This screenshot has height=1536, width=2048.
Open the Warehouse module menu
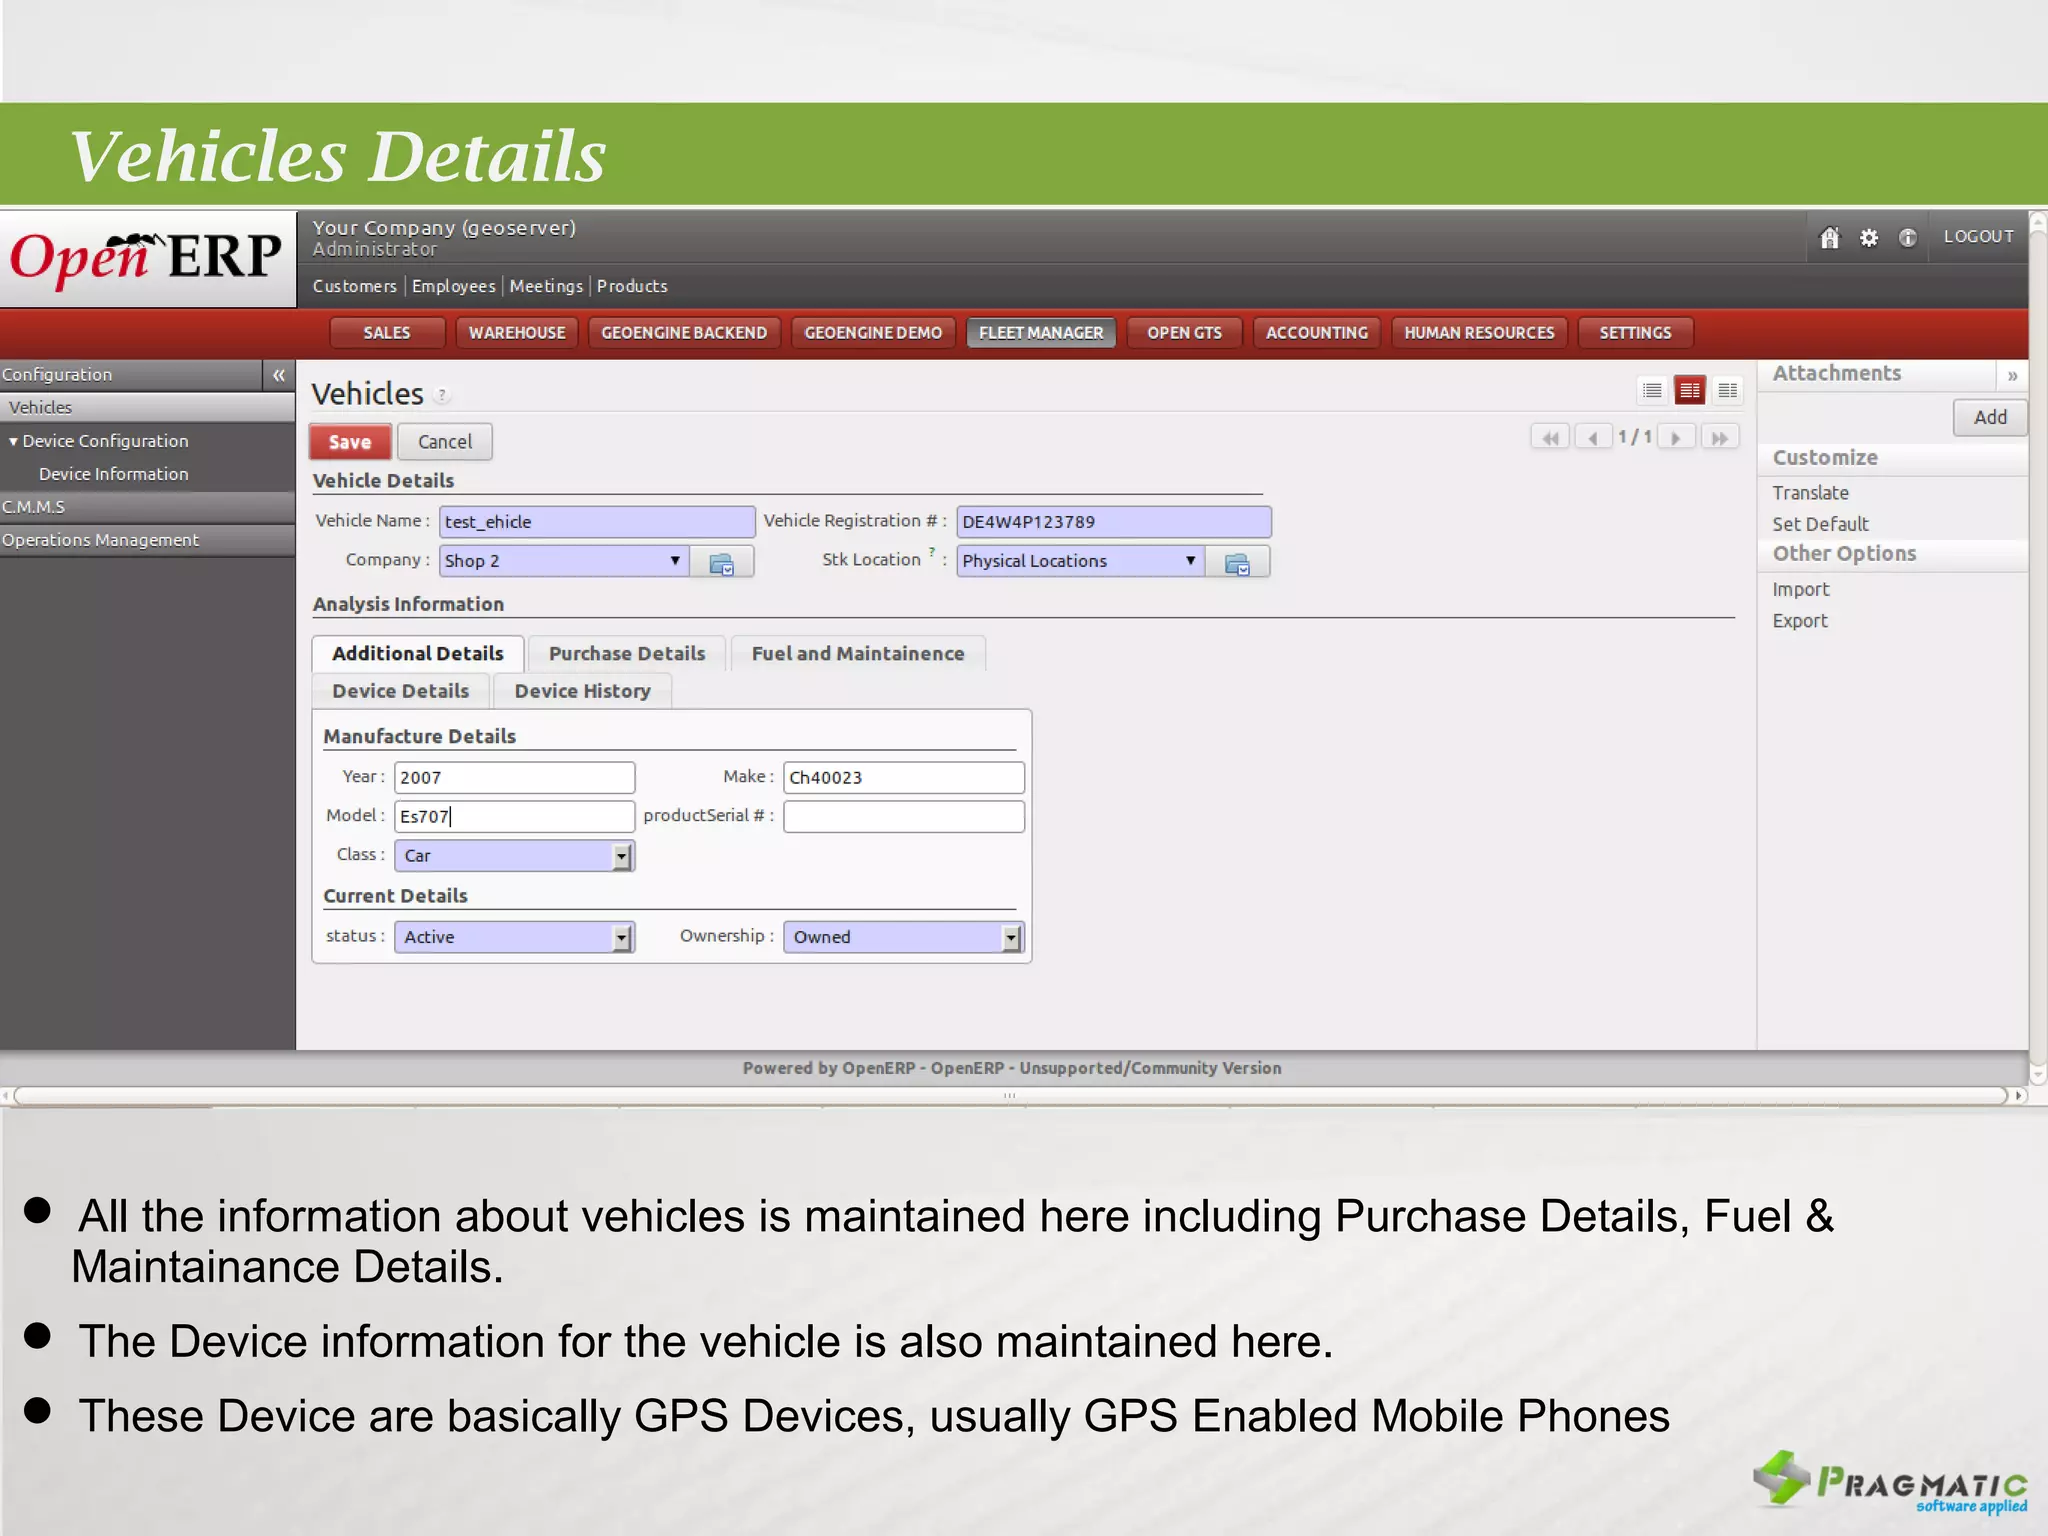[x=517, y=333]
